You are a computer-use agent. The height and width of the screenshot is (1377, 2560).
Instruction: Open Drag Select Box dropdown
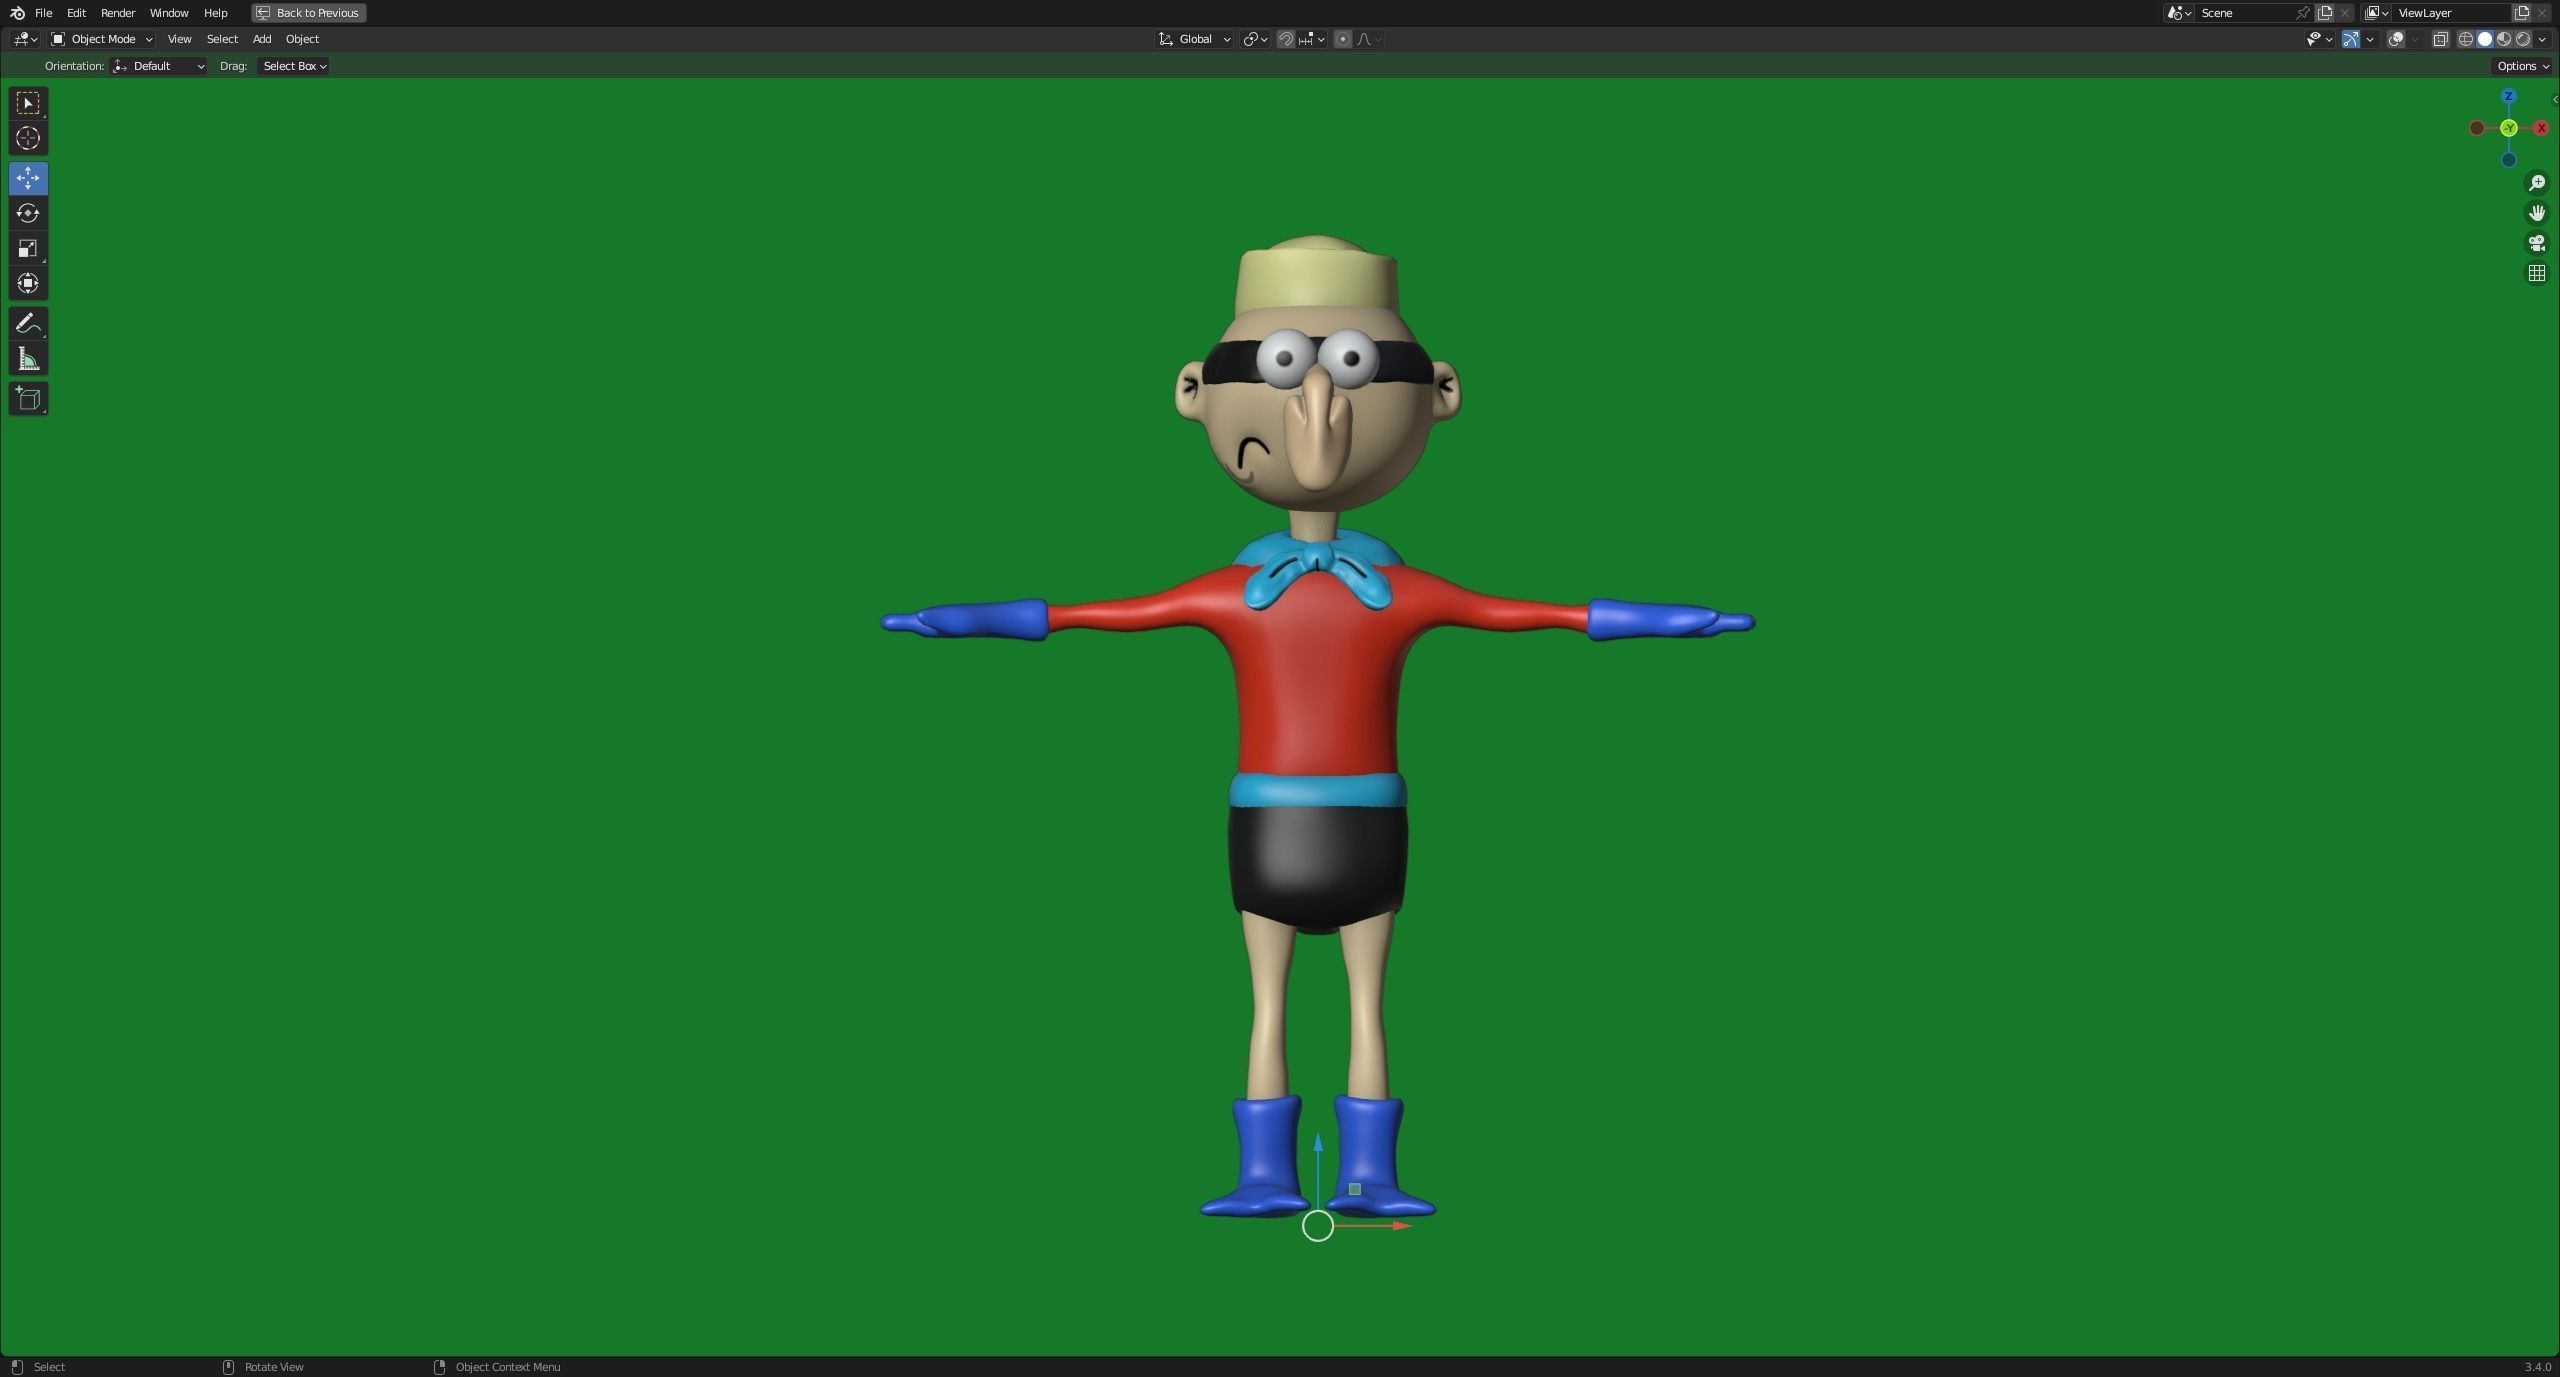294,66
